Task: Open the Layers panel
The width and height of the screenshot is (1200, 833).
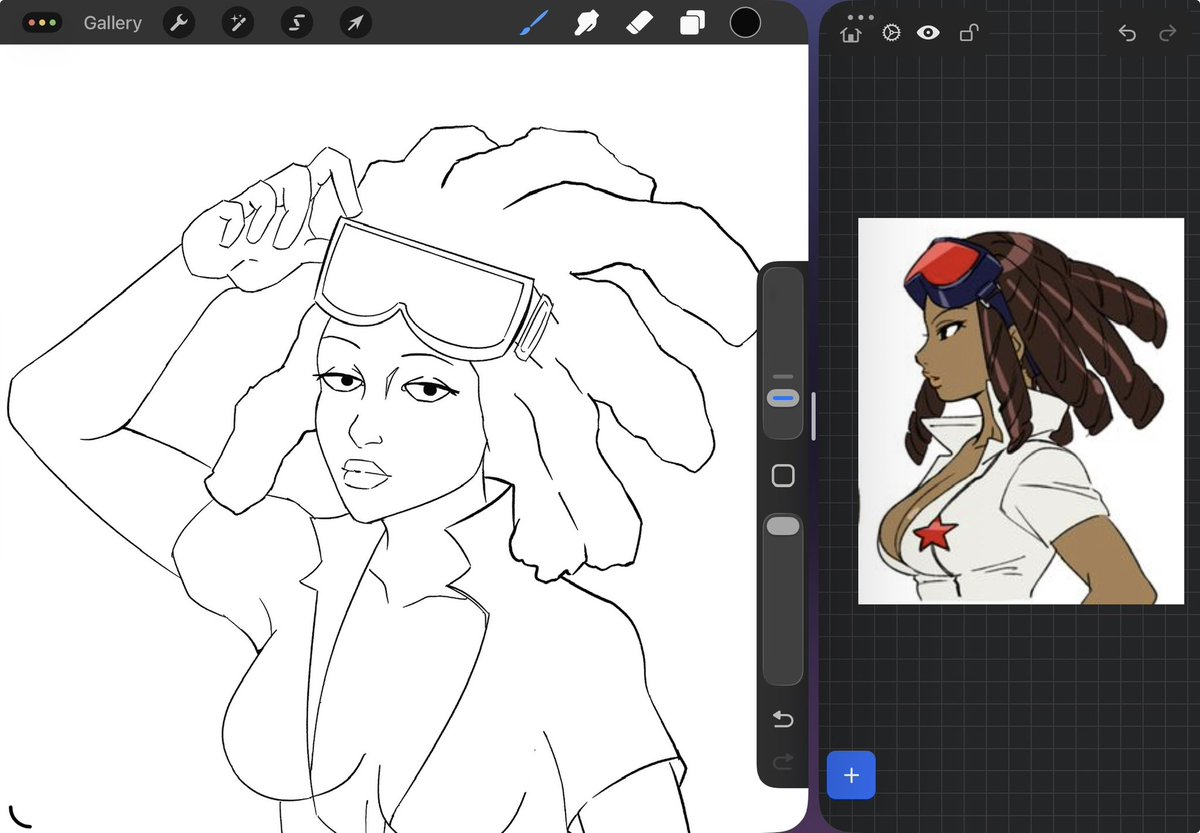Action: (692, 22)
